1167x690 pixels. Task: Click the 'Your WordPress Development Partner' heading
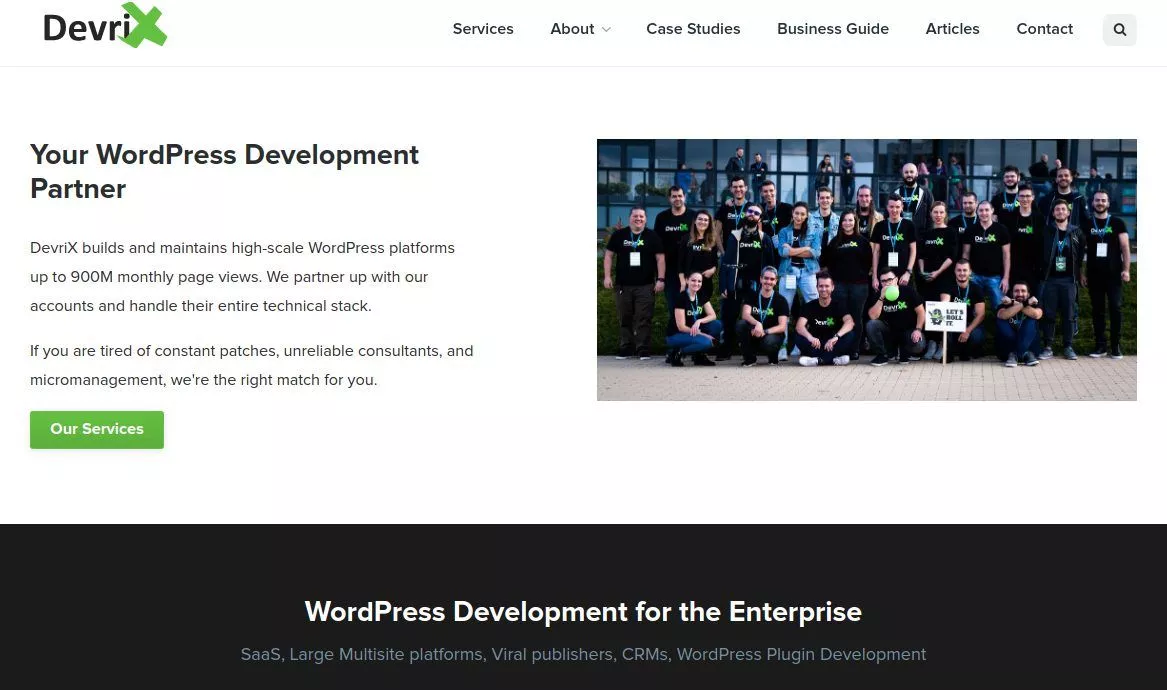(224, 172)
